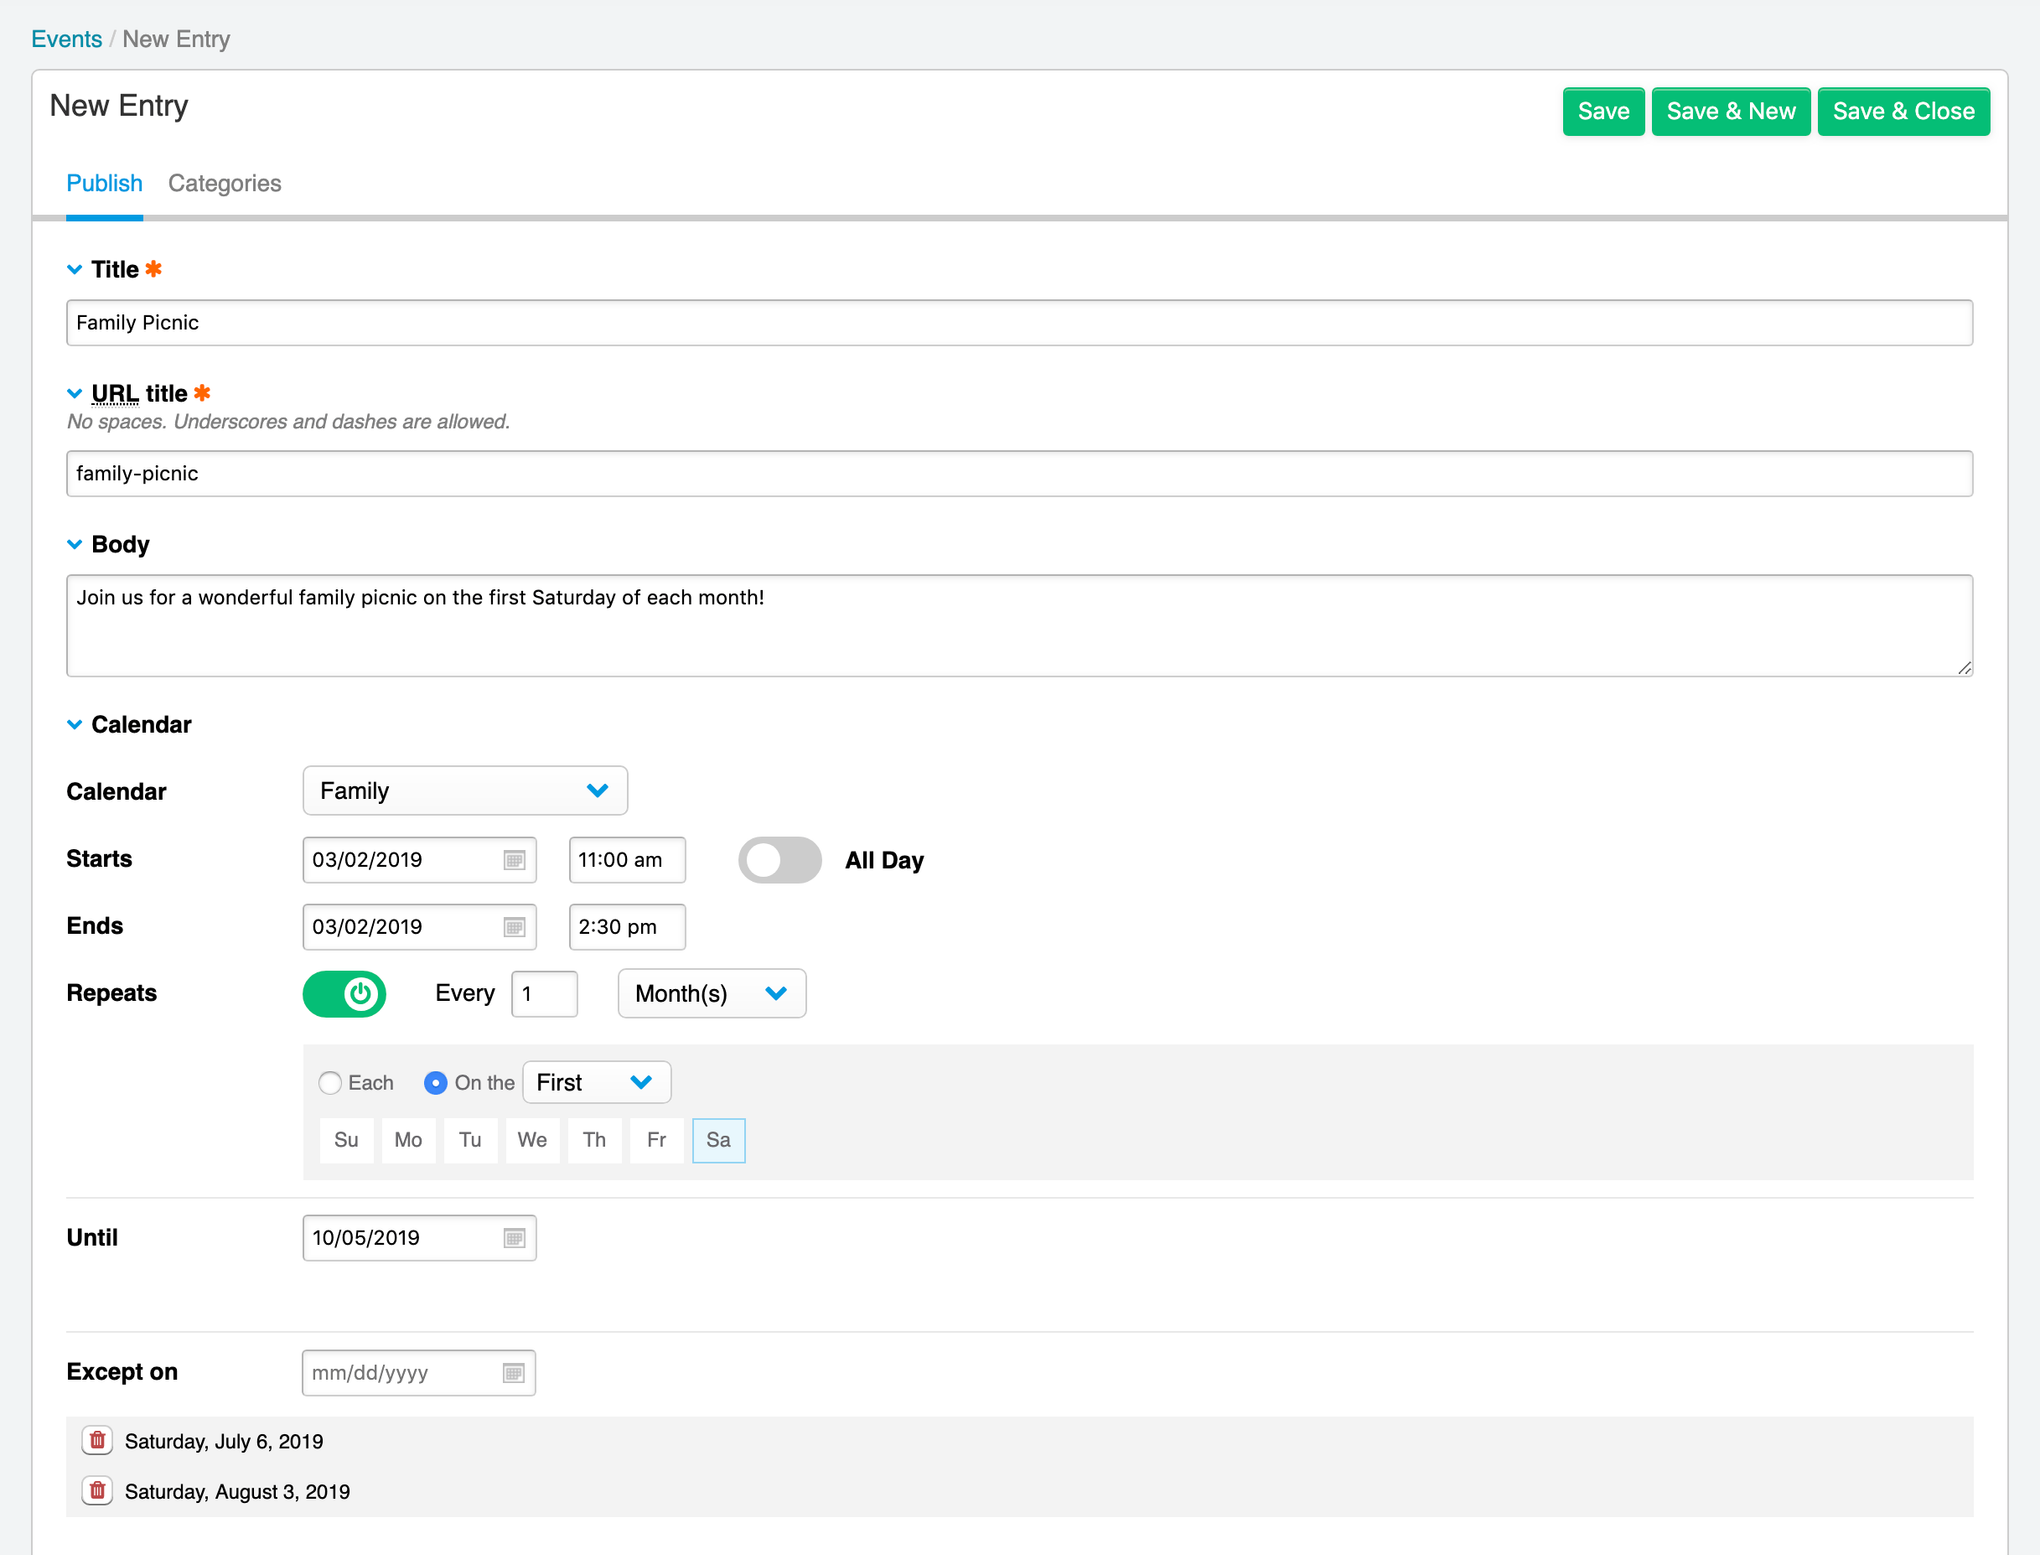Screen dimensions: 2040x1555
Task: Open the Month(s) frequency dropdown
Action: pos(711,993)
